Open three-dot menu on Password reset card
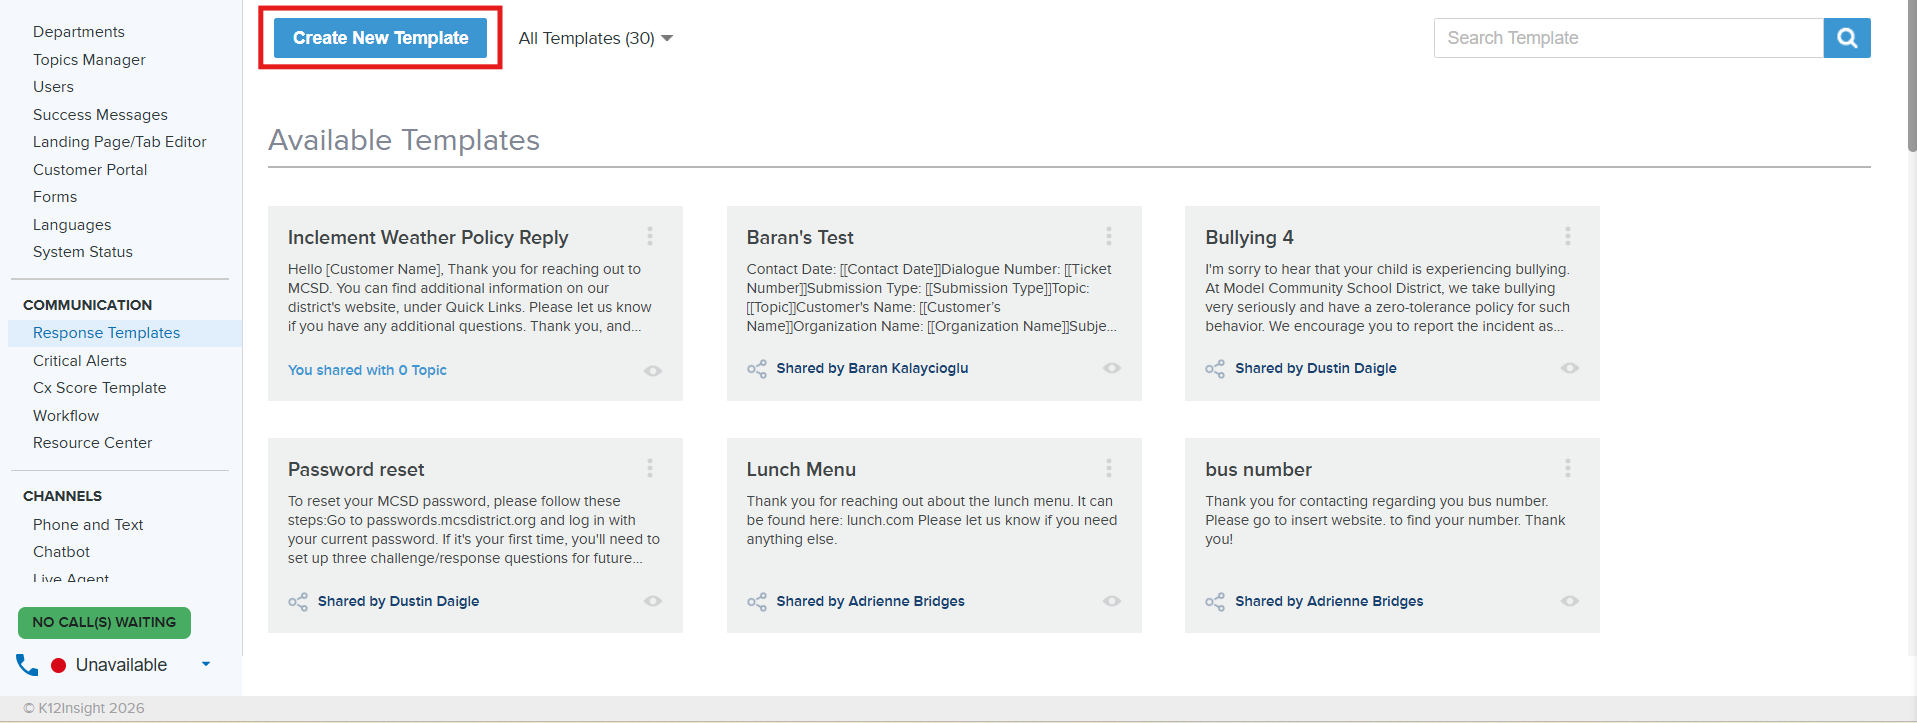 coord(650,468)
